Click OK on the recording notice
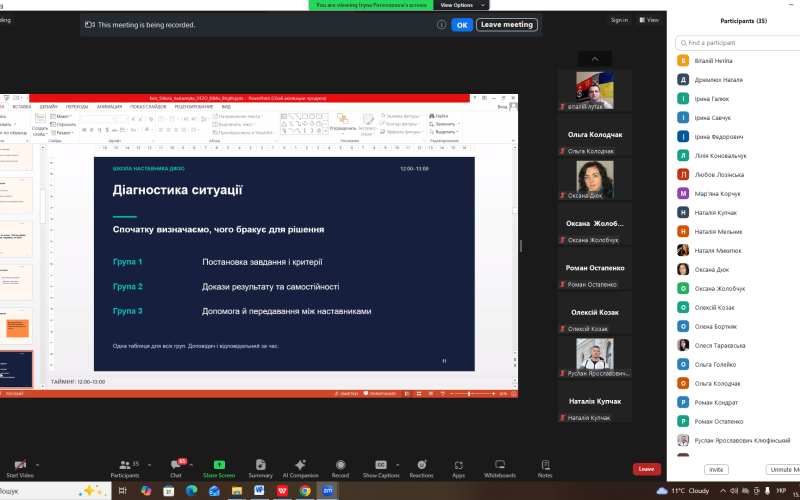 pos(462,24)
